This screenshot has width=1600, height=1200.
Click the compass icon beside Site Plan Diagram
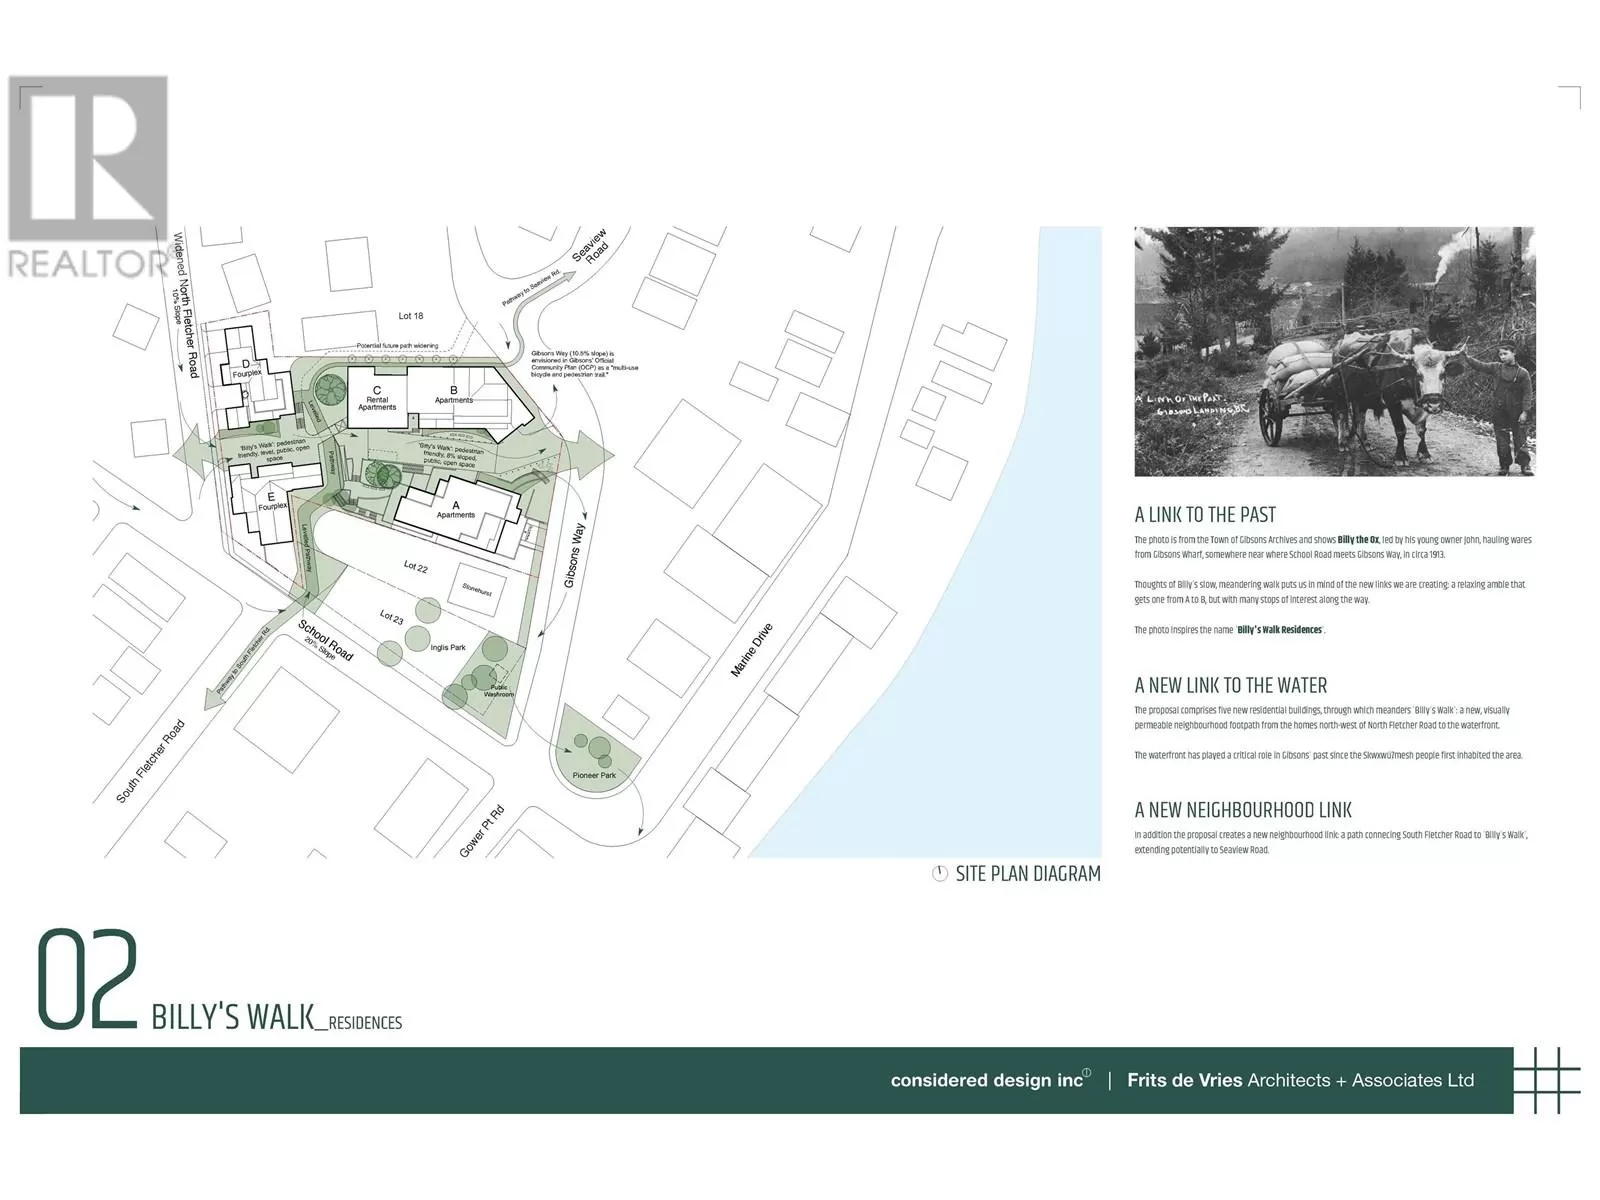[x=939, y=874]
